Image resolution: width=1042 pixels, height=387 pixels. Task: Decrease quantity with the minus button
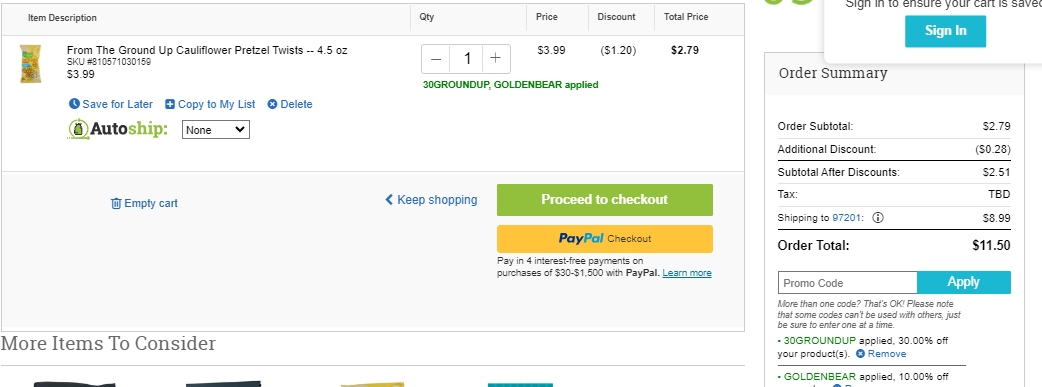(436, 59)
